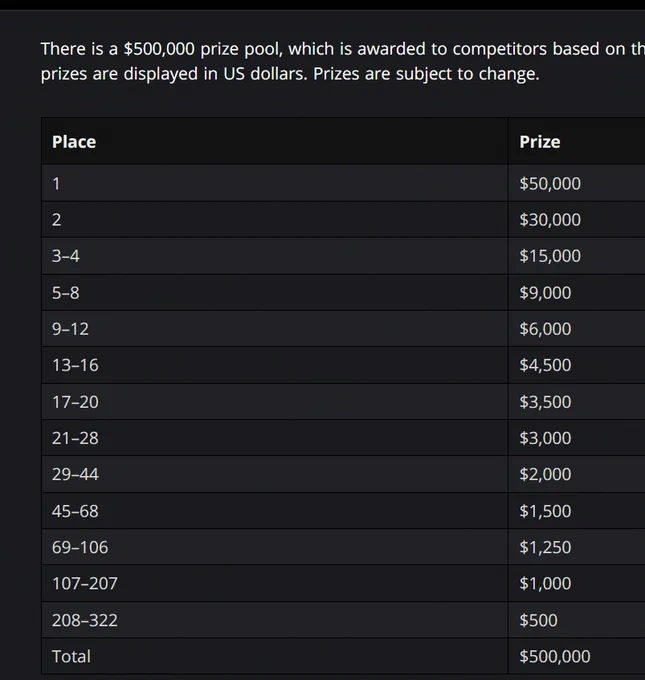Image resolution: width=645 pixels, height=680 pixels.
Task: Click the Total row label
Action: click(x=72, y=656)
